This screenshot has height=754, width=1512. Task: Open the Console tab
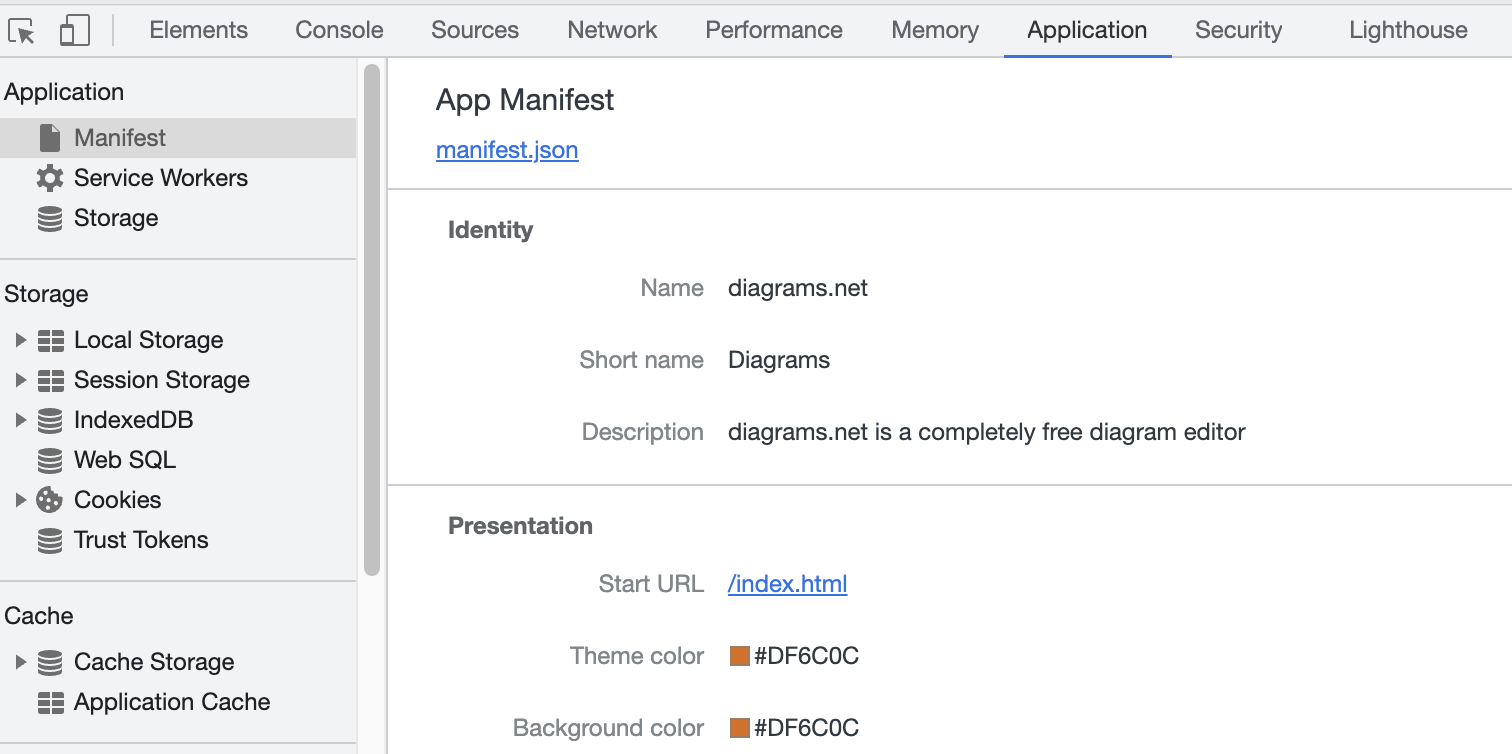click(339, 30)
